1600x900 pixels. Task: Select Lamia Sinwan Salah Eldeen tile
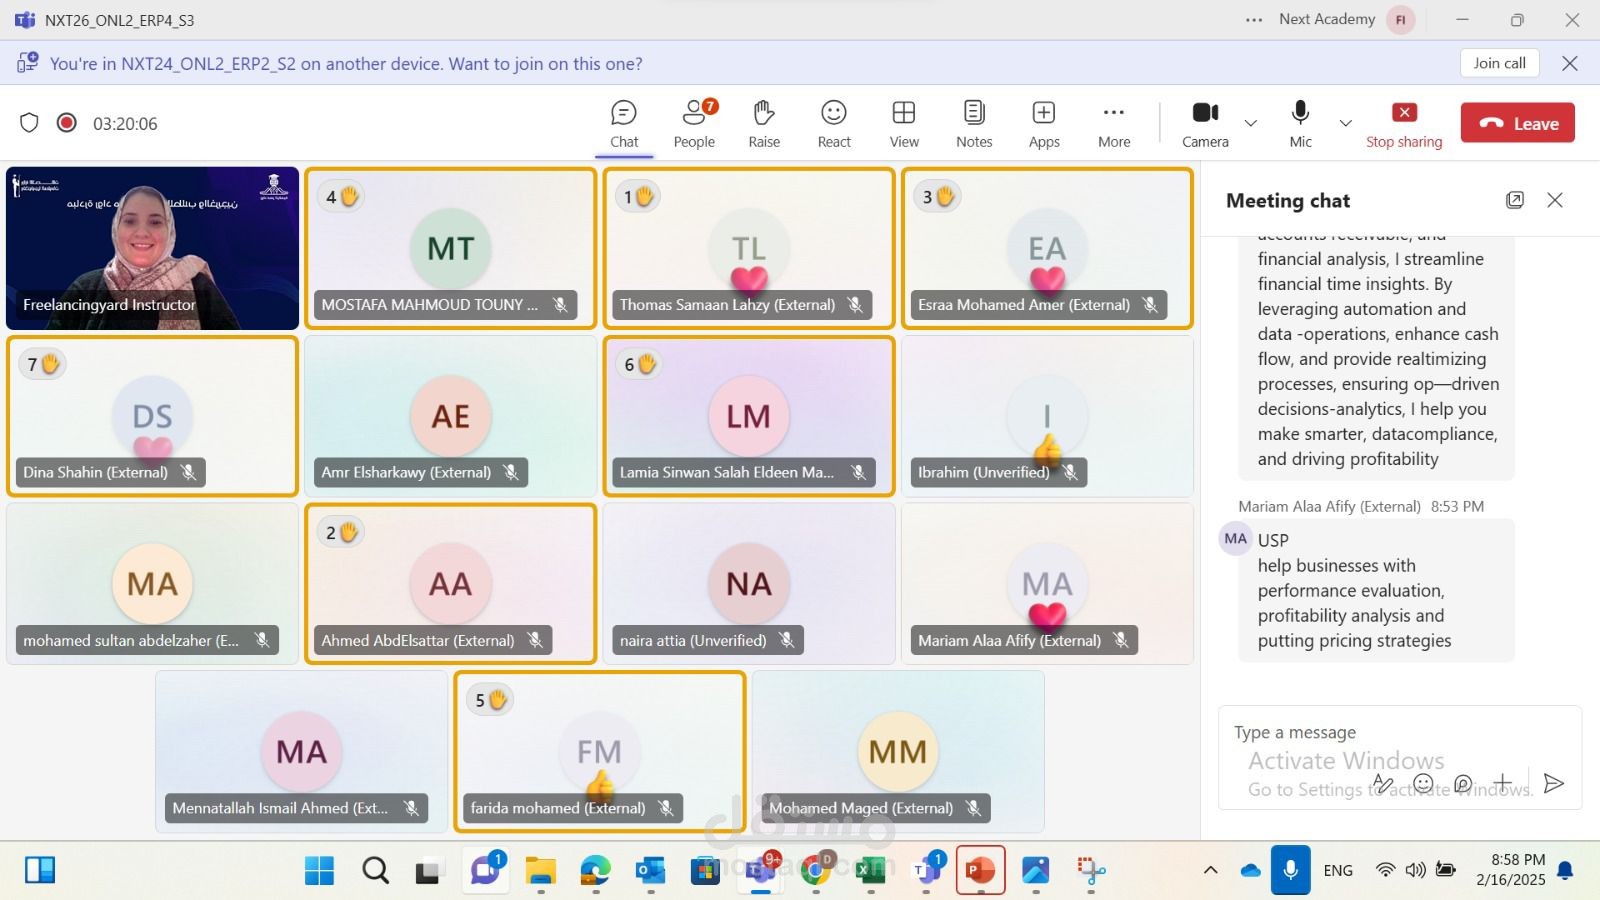click(x=749, y=416)
